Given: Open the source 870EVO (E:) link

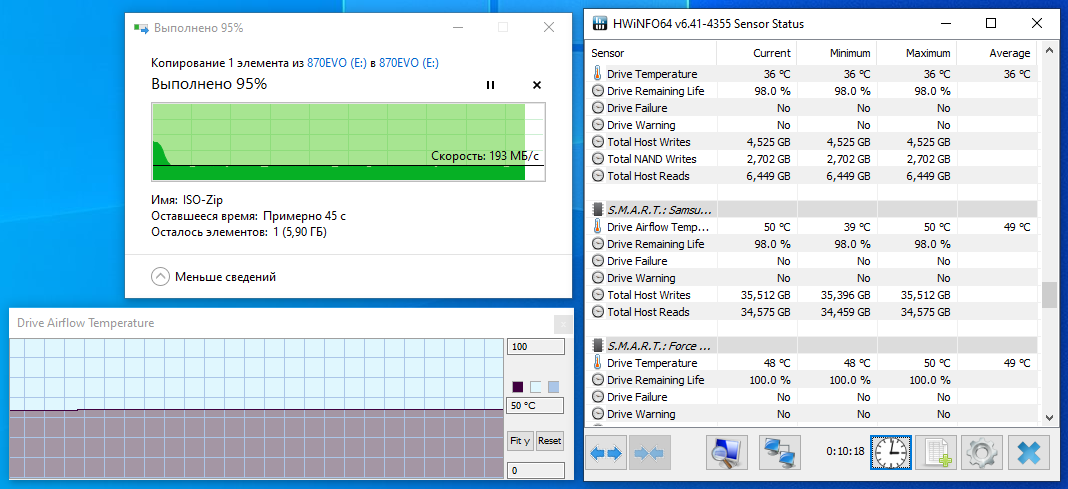Looking at the screenshot, I should 336,63.
